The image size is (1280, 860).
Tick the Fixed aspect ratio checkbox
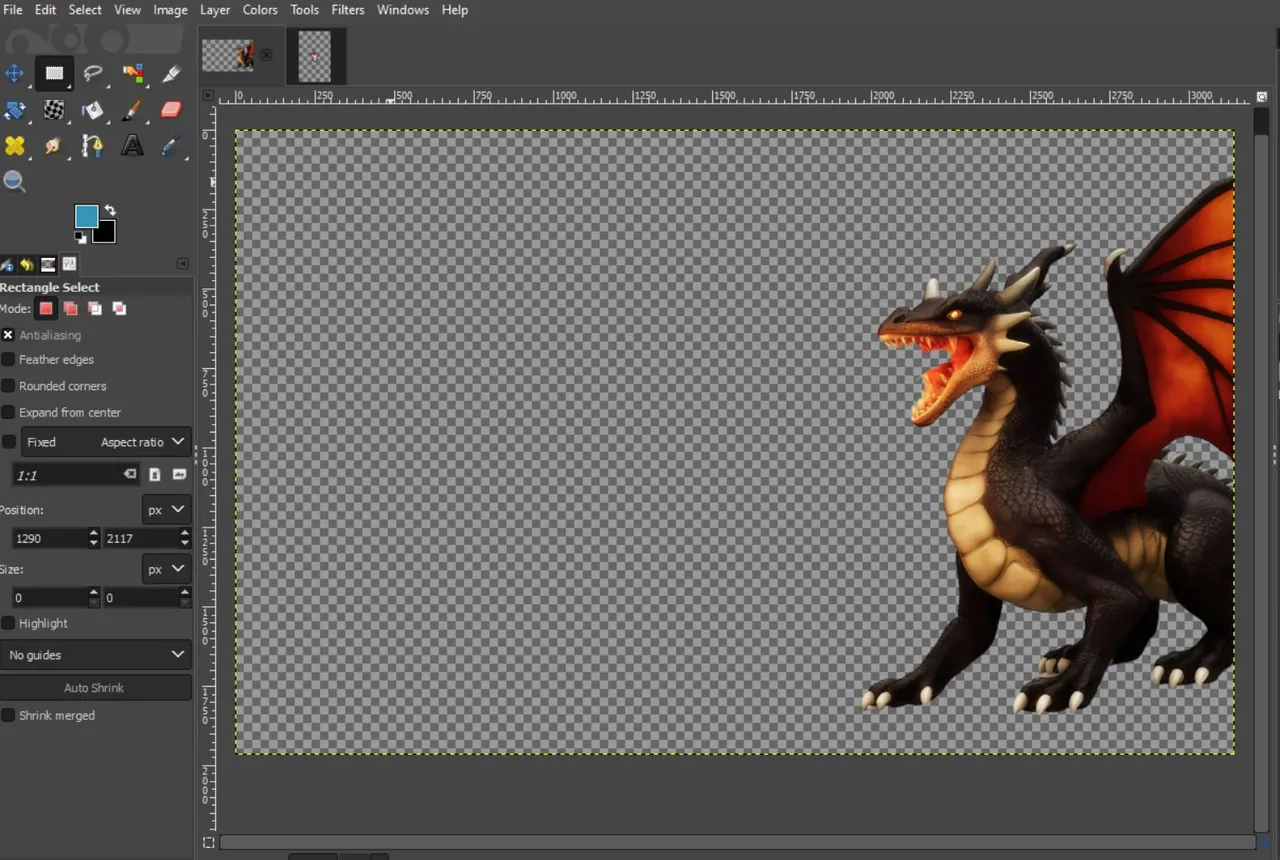[8, 442]
